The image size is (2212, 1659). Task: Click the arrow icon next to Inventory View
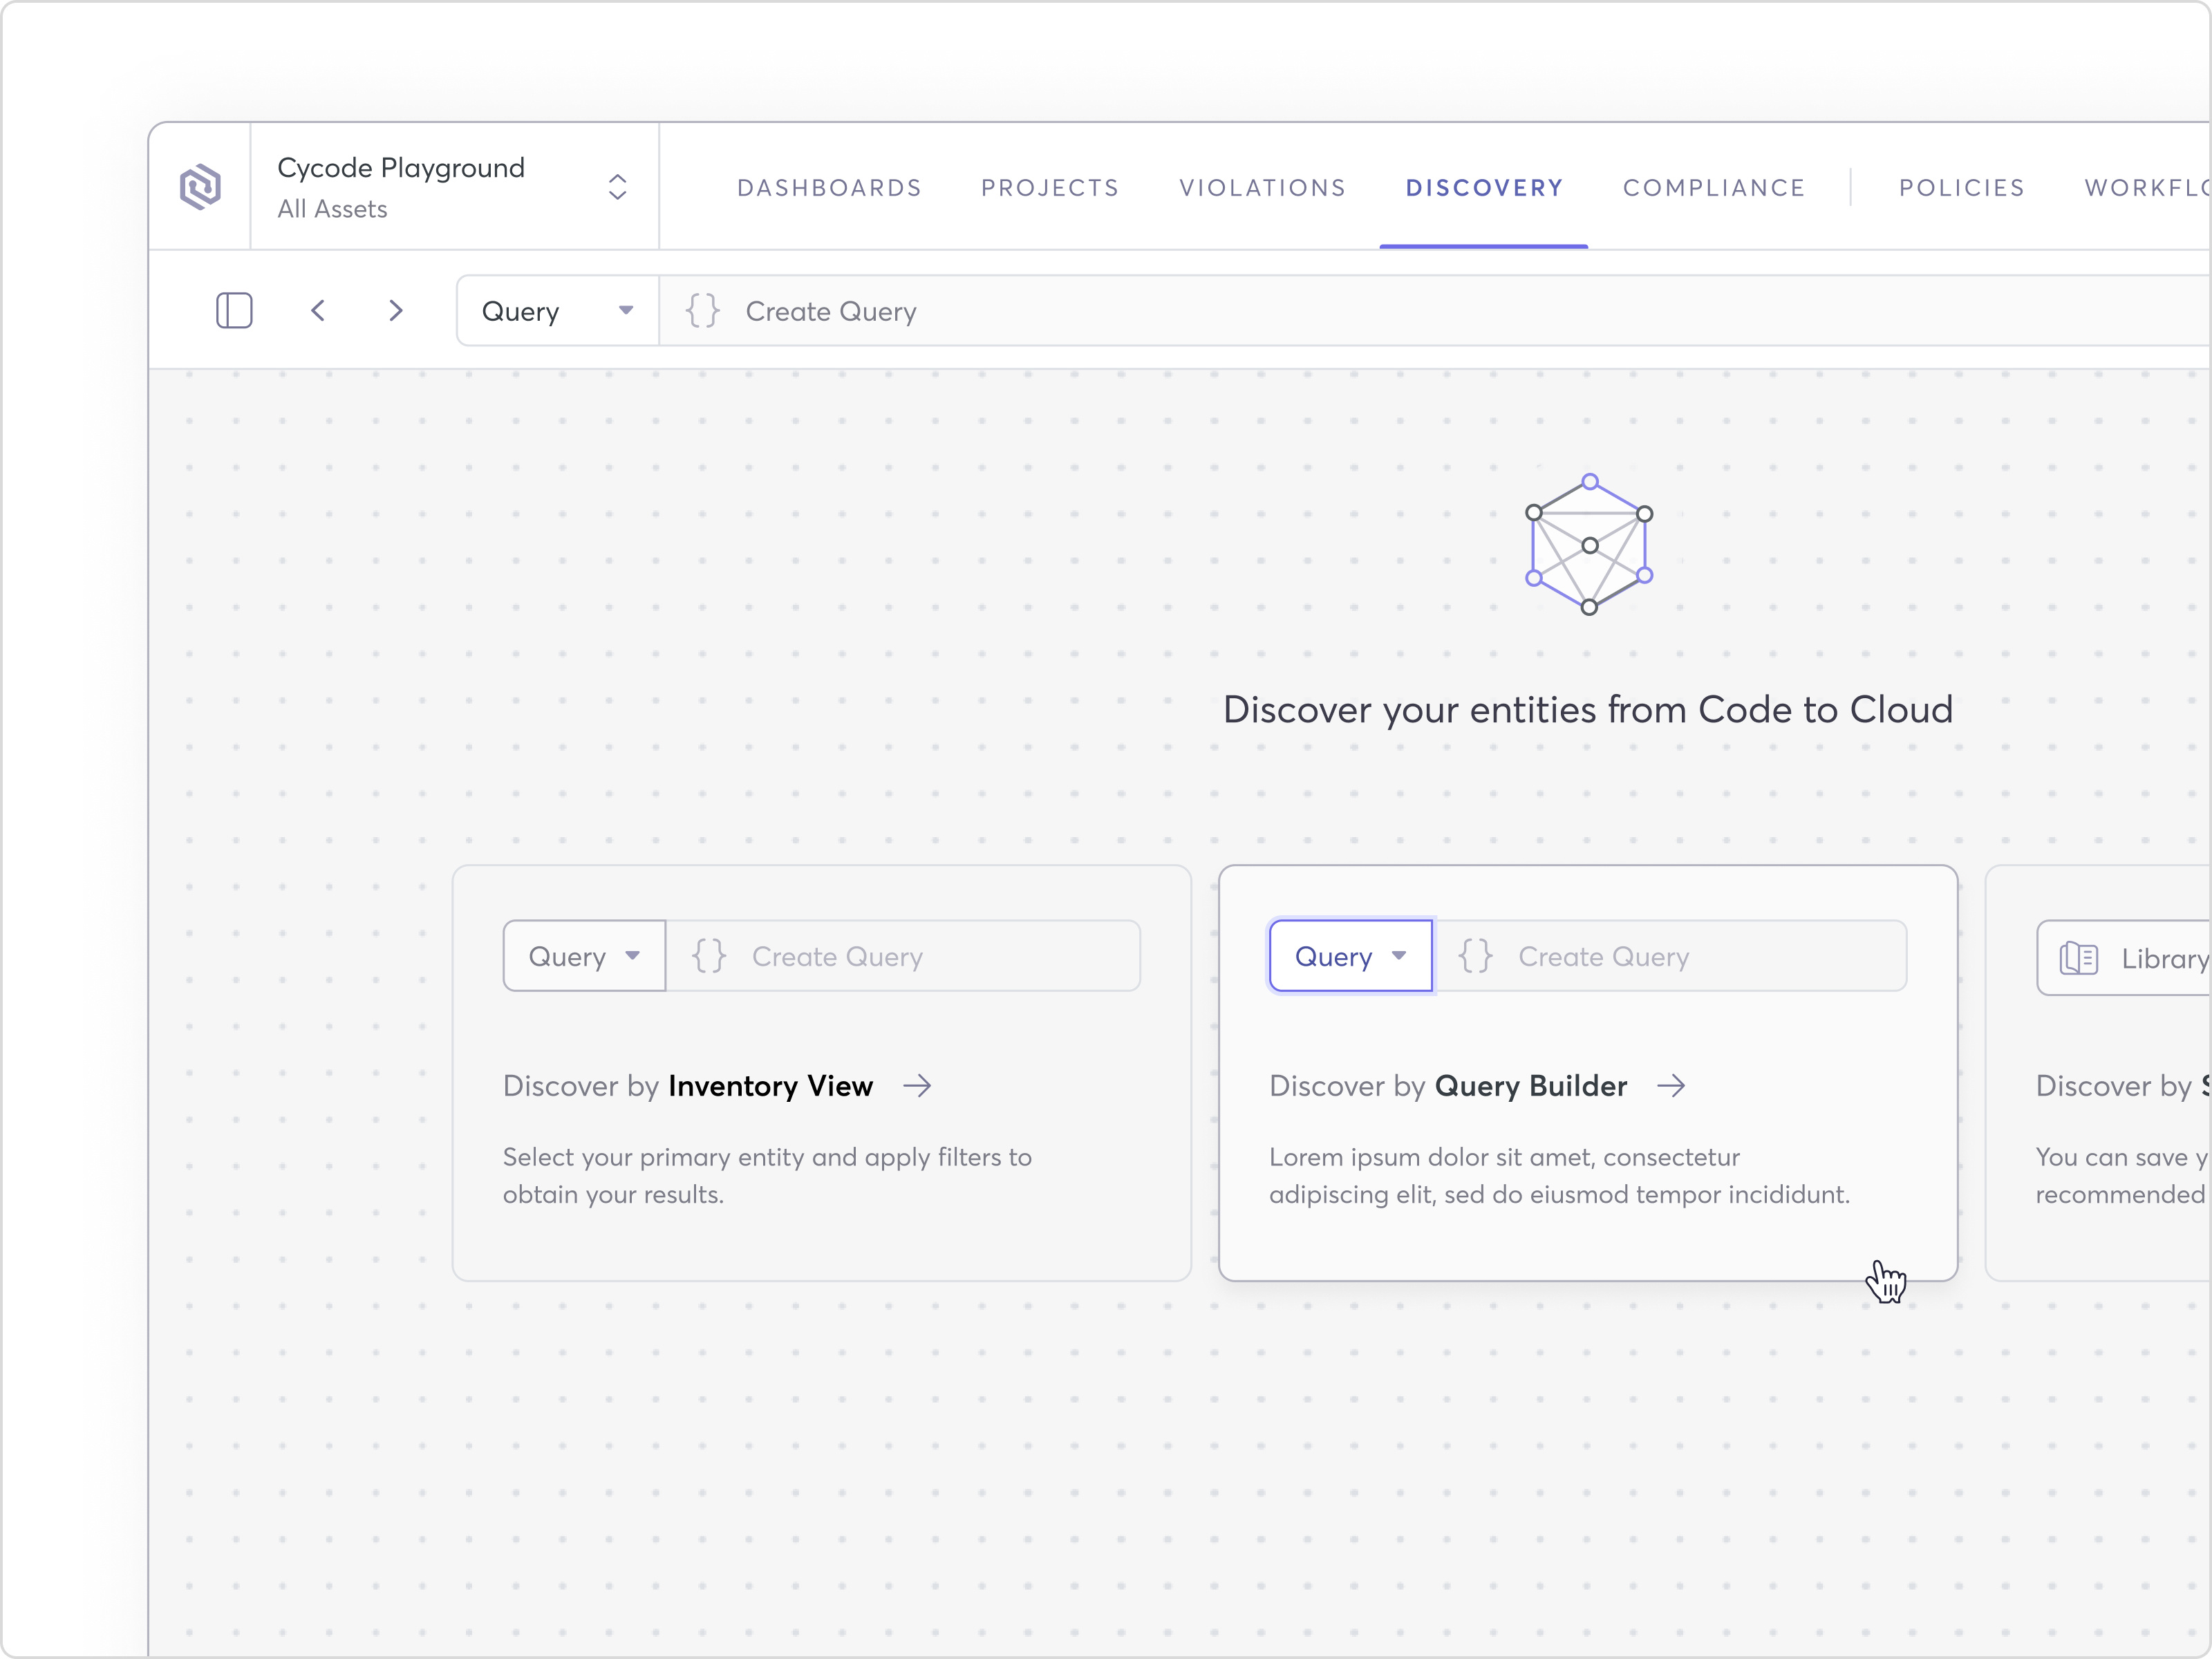[x=917, y=1086]
